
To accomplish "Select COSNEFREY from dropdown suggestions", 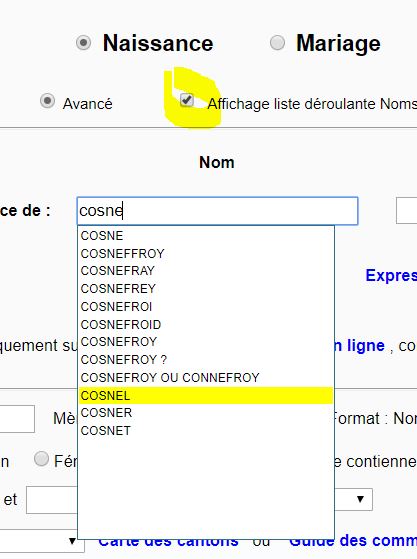I will (x=206, y=288).
